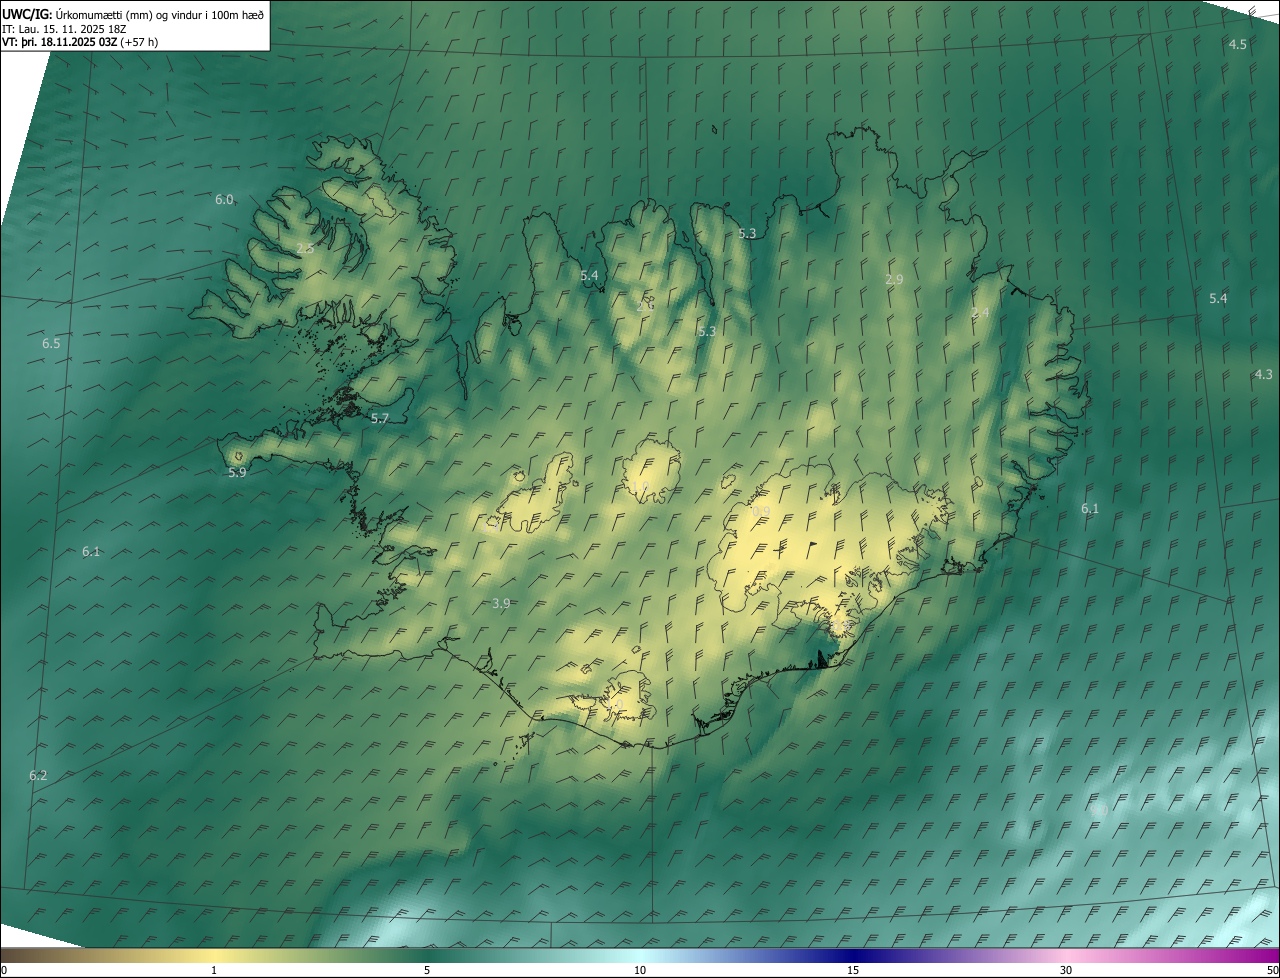
Task: Click the colorbar tick label 15
Action: (x=853, y=971)
